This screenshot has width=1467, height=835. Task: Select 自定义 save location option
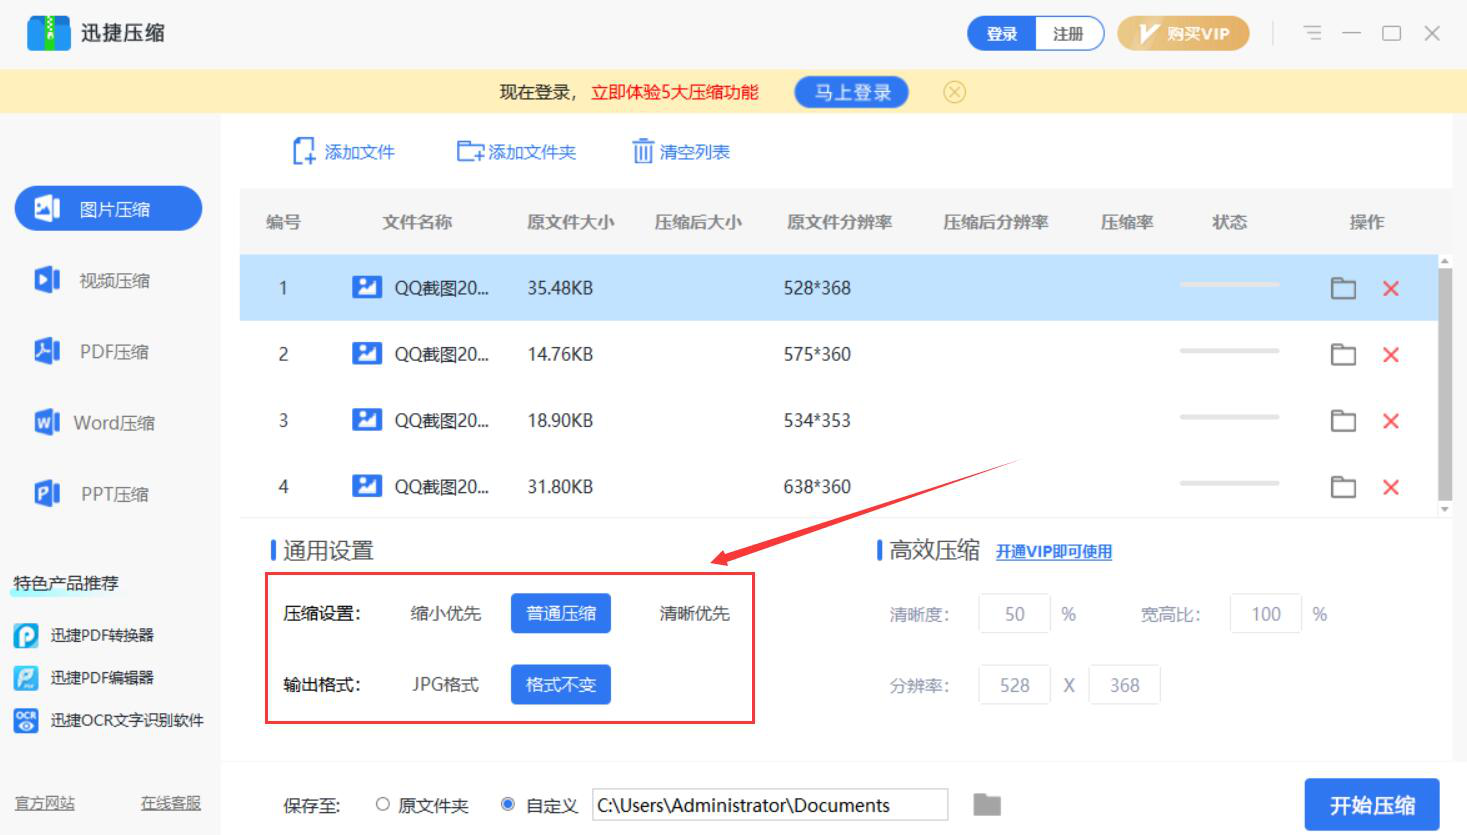click(508, 804)
